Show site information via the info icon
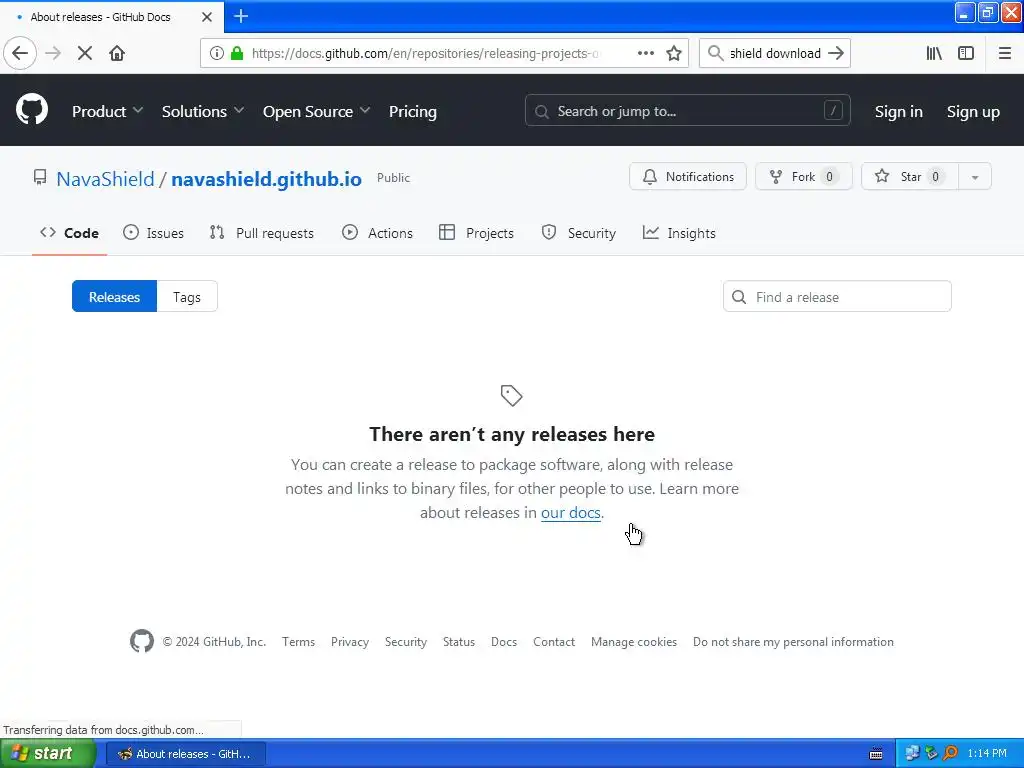 click(x=217, y=53)
